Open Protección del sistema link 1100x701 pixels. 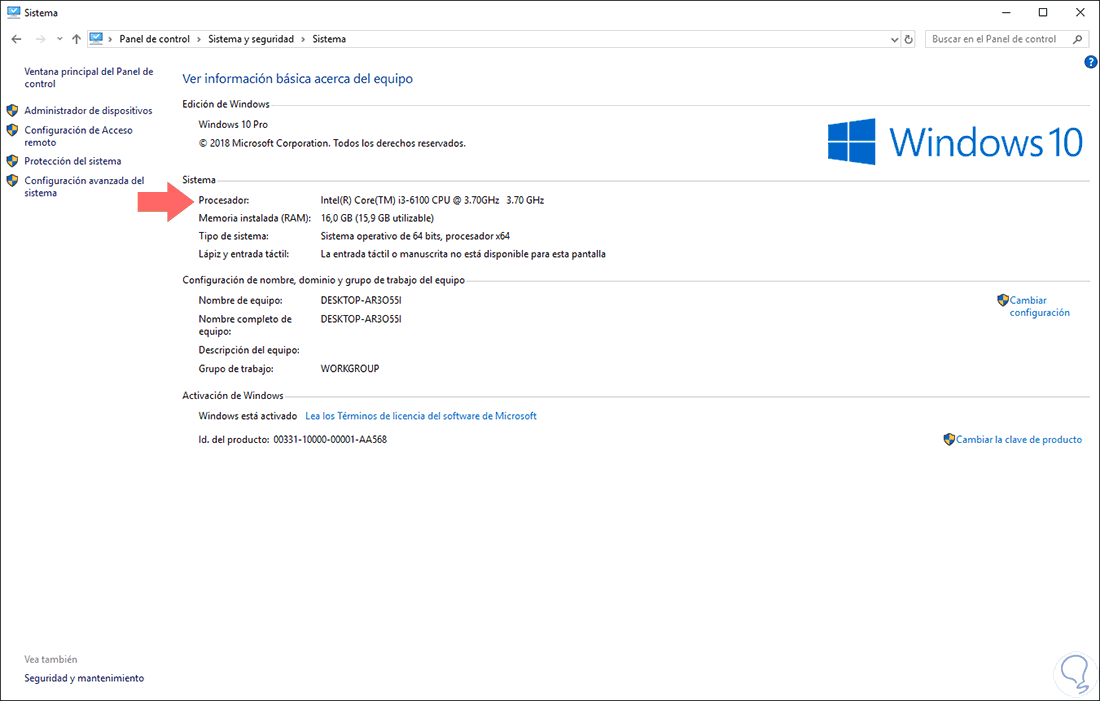pos(72,161)
